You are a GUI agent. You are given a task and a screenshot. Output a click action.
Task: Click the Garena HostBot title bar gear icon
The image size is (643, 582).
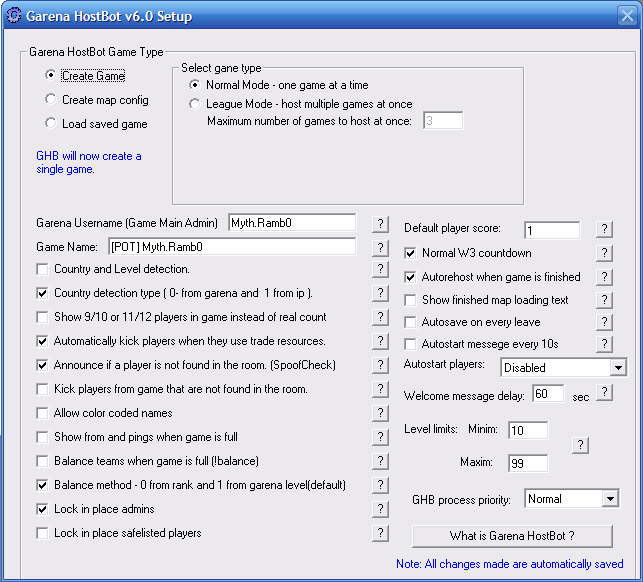(x=14, y=16)
